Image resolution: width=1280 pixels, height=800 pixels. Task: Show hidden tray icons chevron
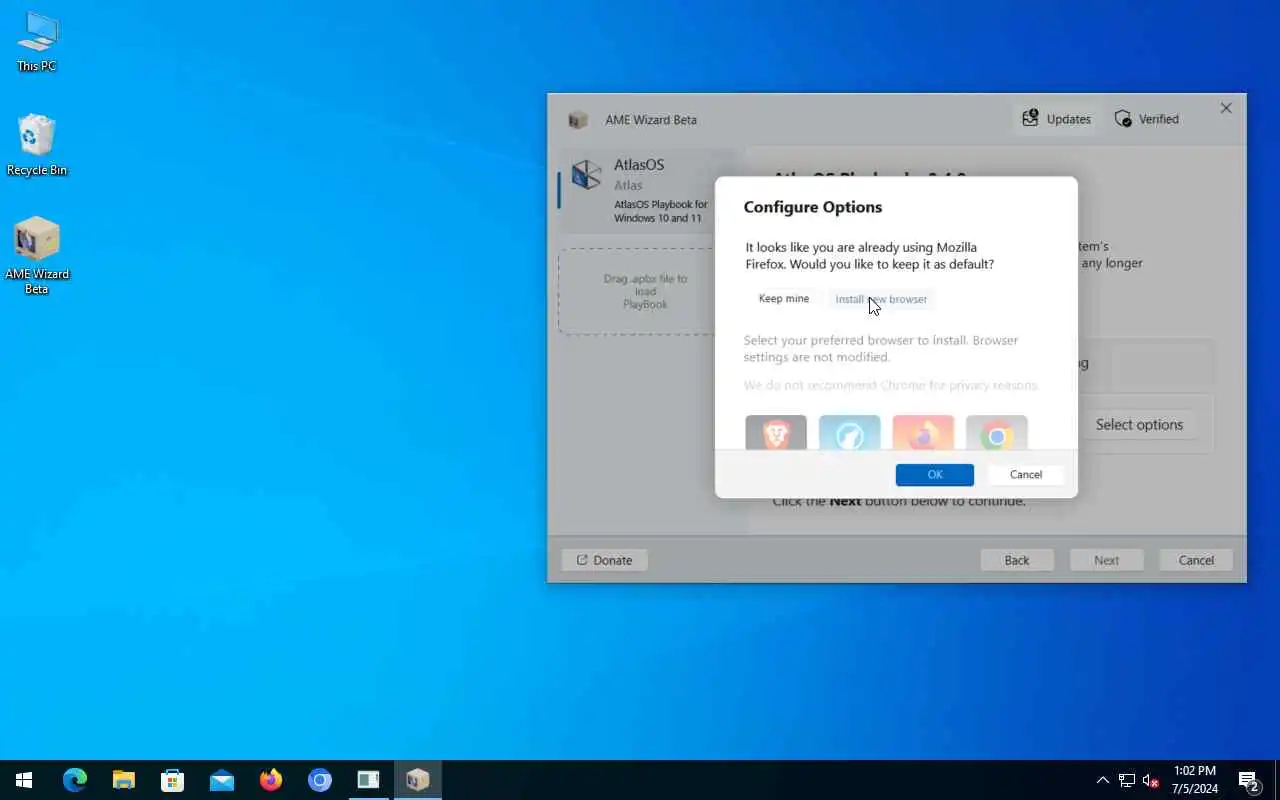(x=1102, y=781)
